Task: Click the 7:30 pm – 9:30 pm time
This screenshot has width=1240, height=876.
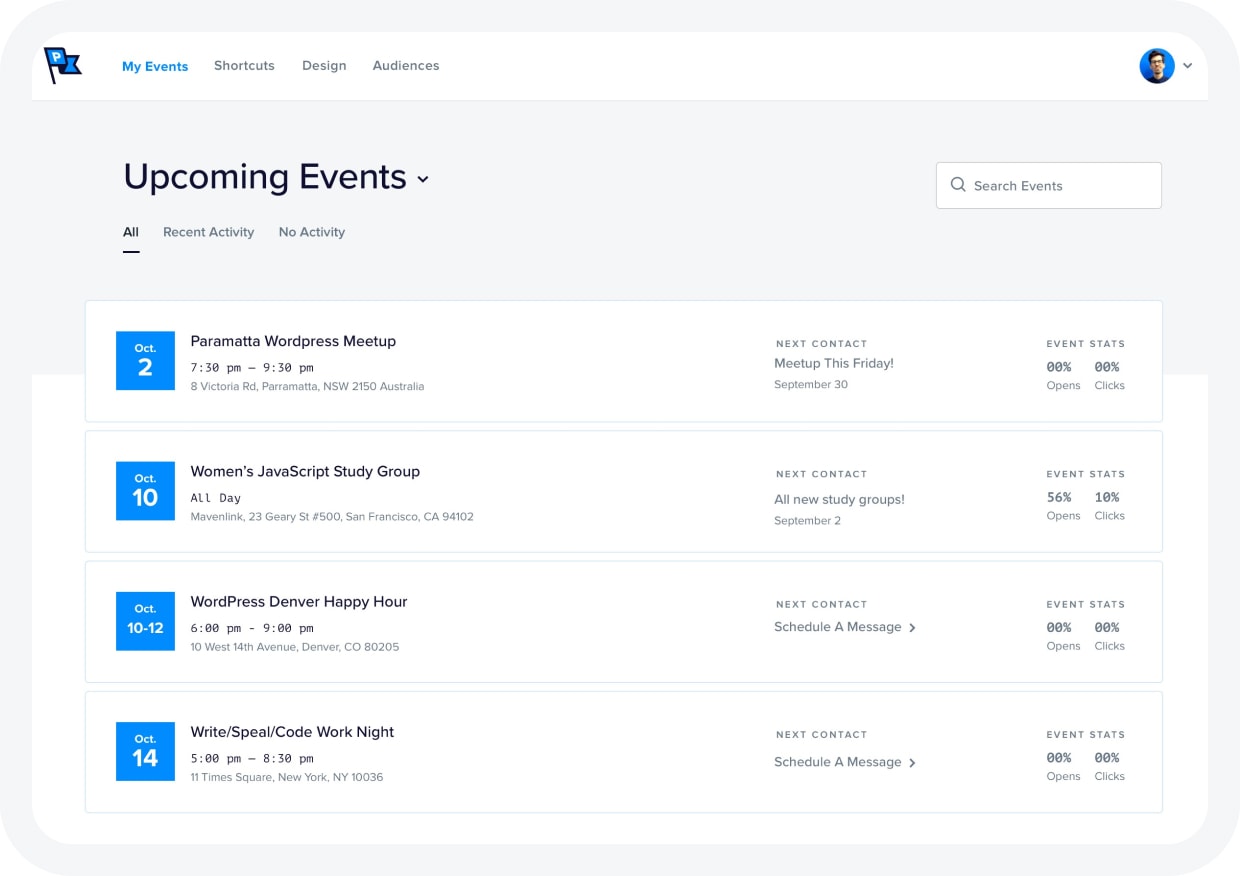Action: point(252,368)
